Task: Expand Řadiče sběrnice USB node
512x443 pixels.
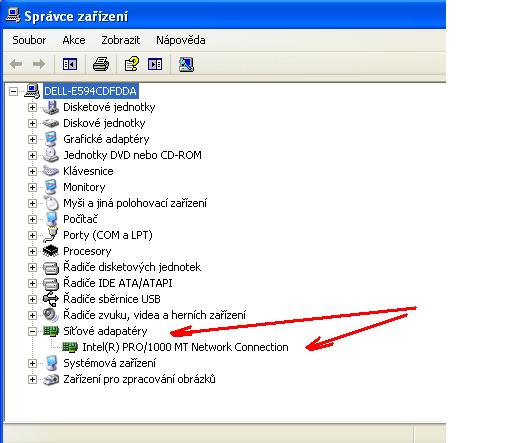Action: point(32,299)
